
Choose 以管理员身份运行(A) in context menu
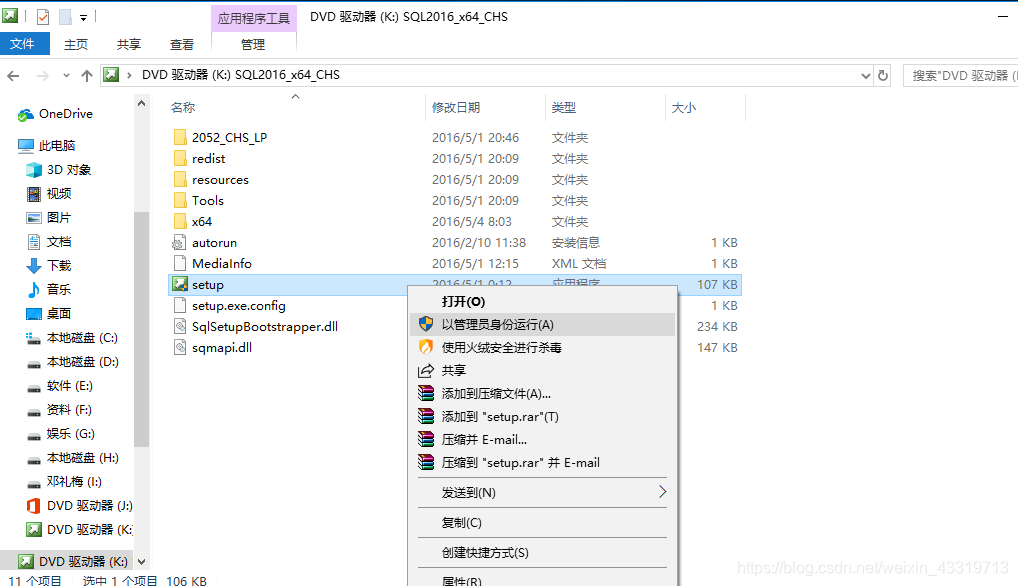[543, 324]
